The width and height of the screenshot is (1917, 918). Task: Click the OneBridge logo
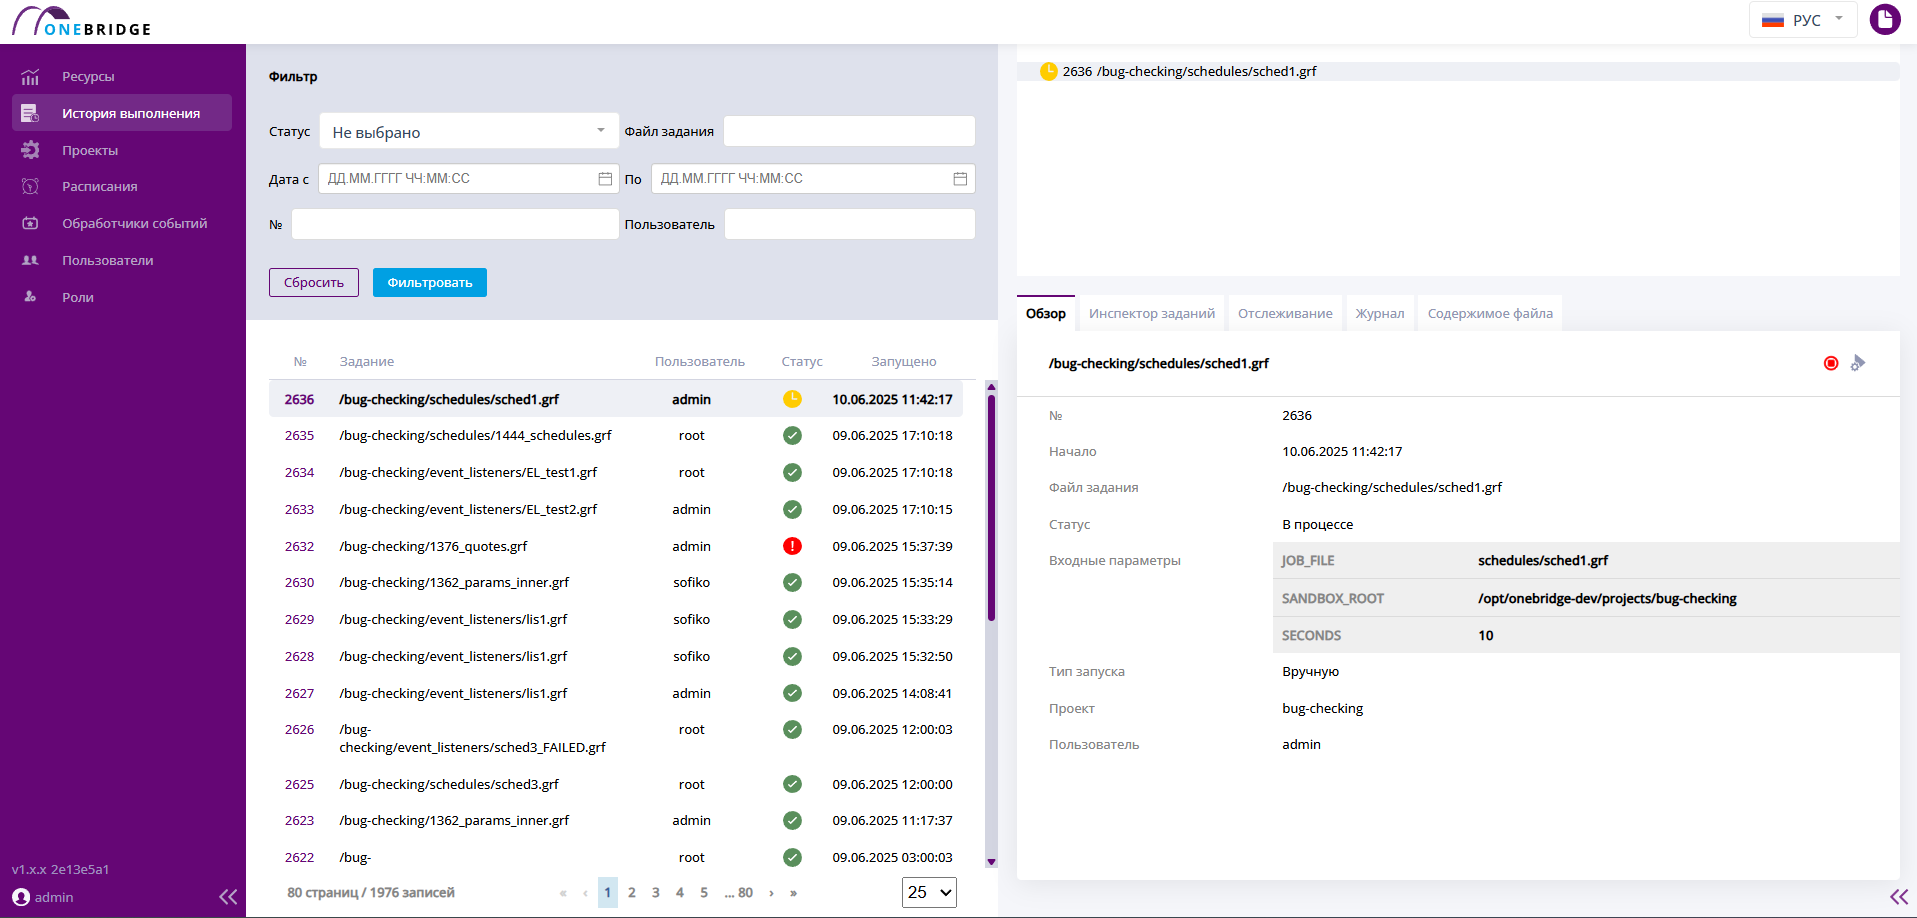tap(82, 21)
